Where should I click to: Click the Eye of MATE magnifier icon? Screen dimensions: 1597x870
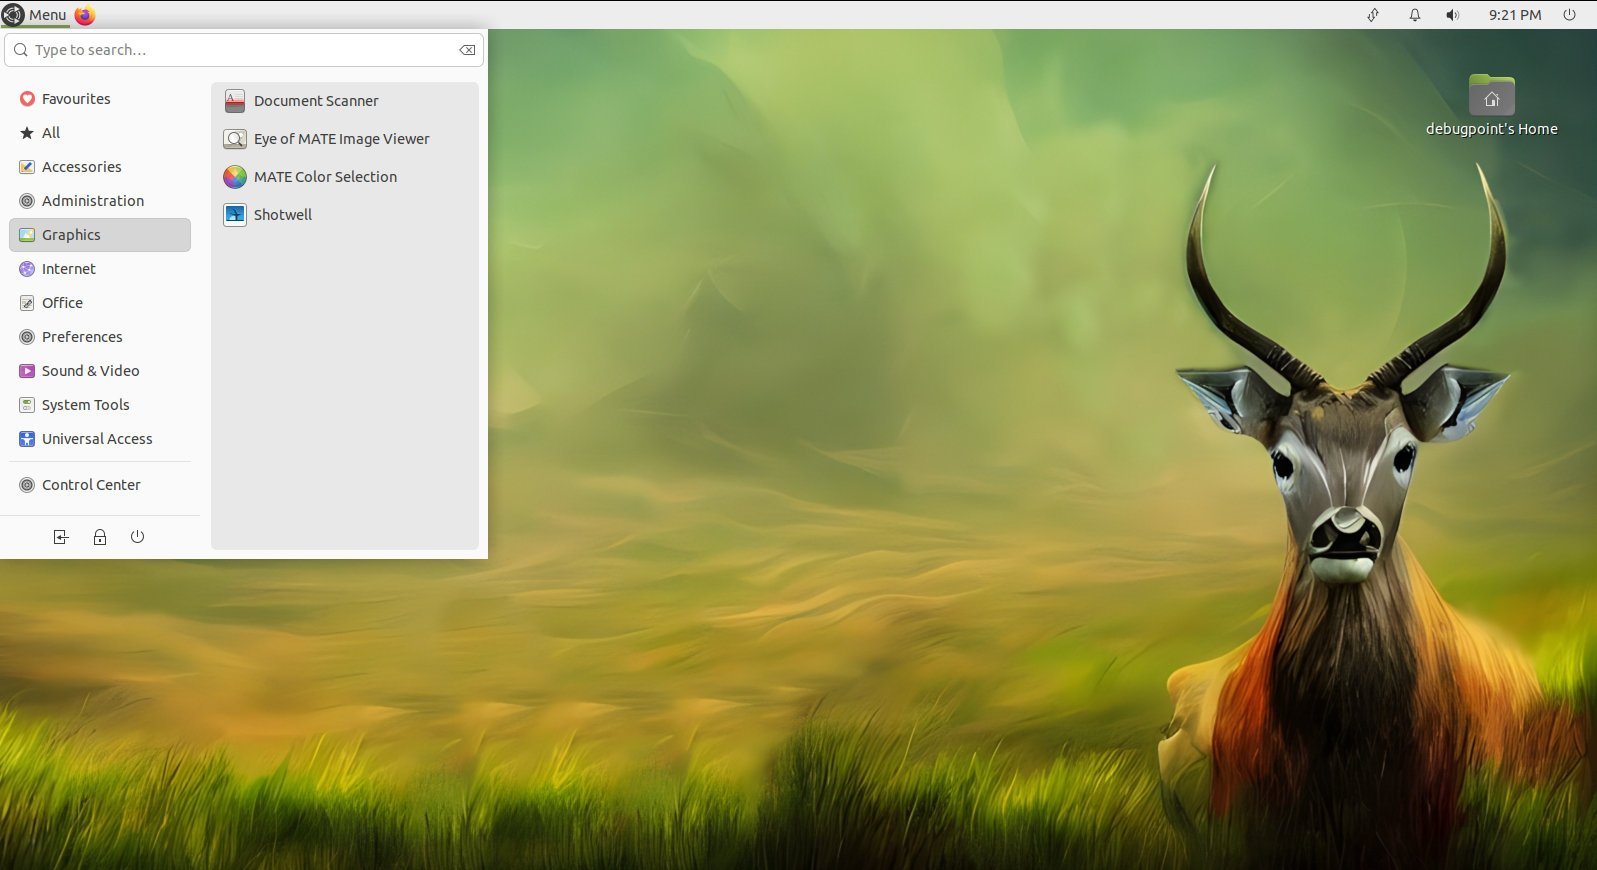point(235,139)
